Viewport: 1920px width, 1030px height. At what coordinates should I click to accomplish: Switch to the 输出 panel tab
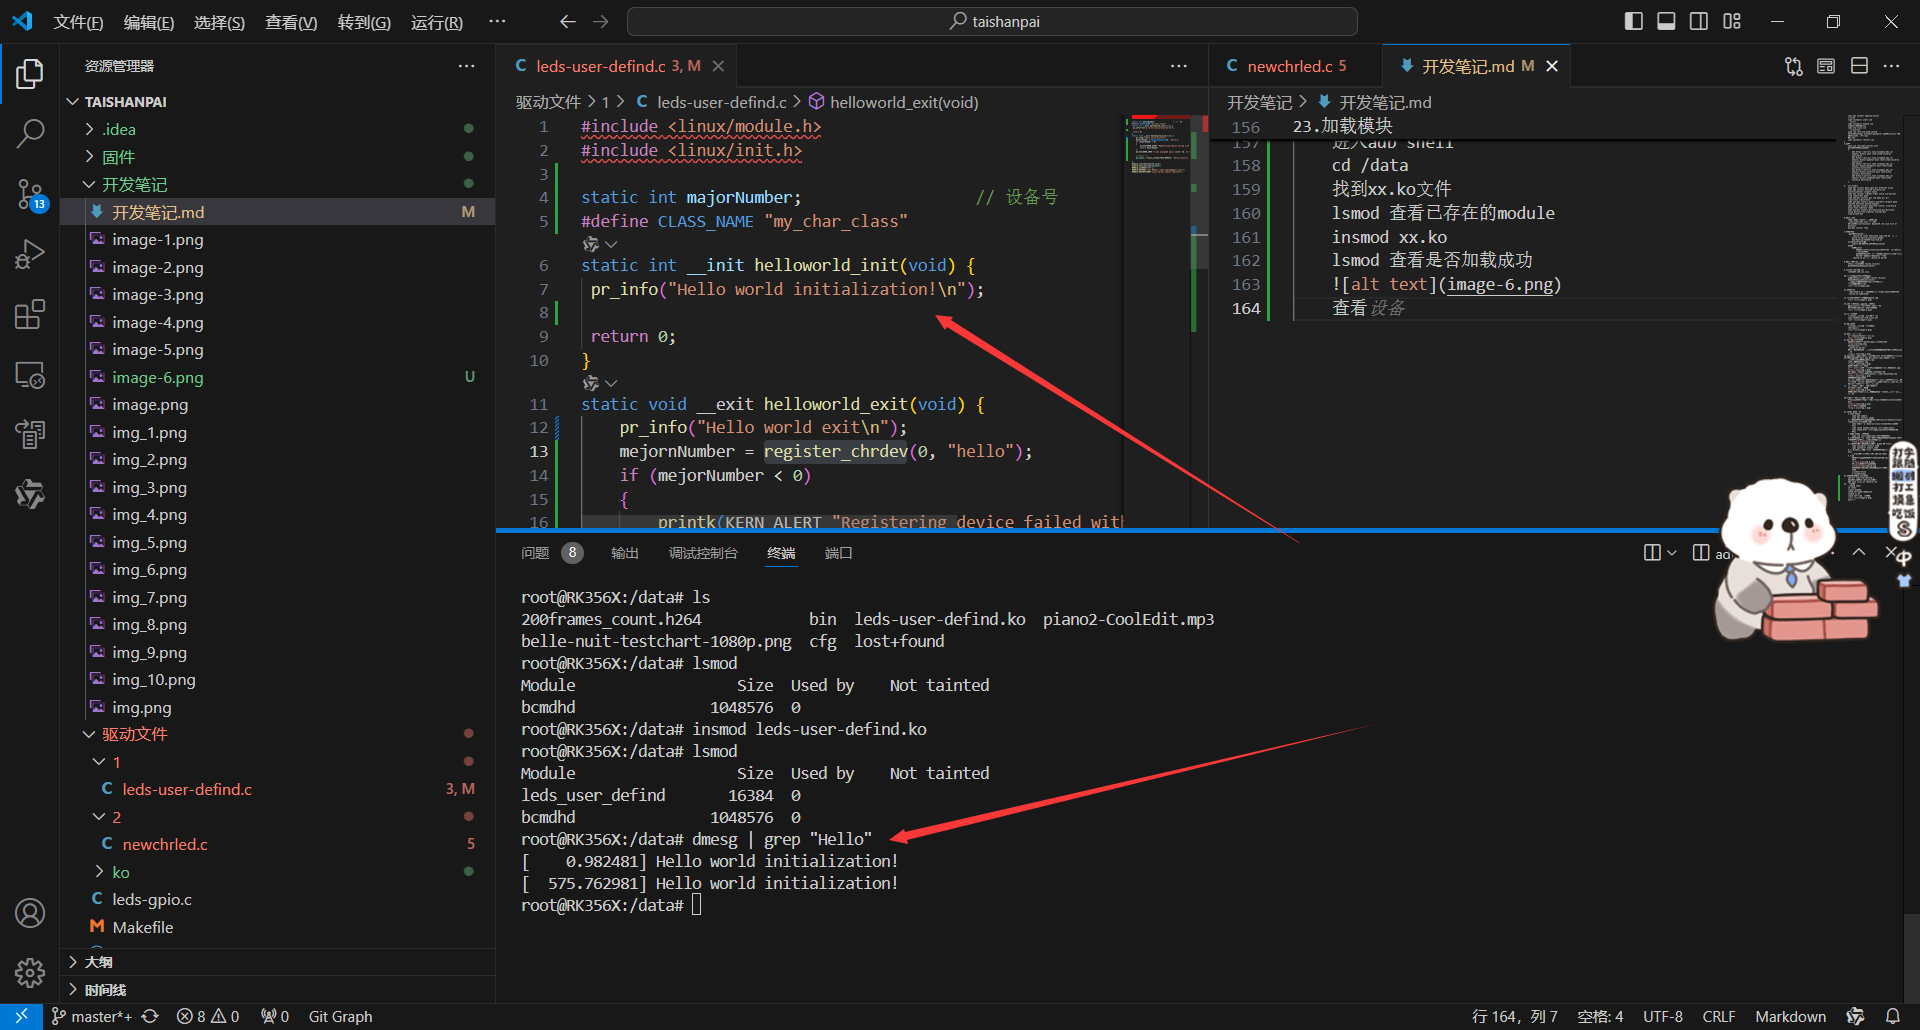point(624,553)
